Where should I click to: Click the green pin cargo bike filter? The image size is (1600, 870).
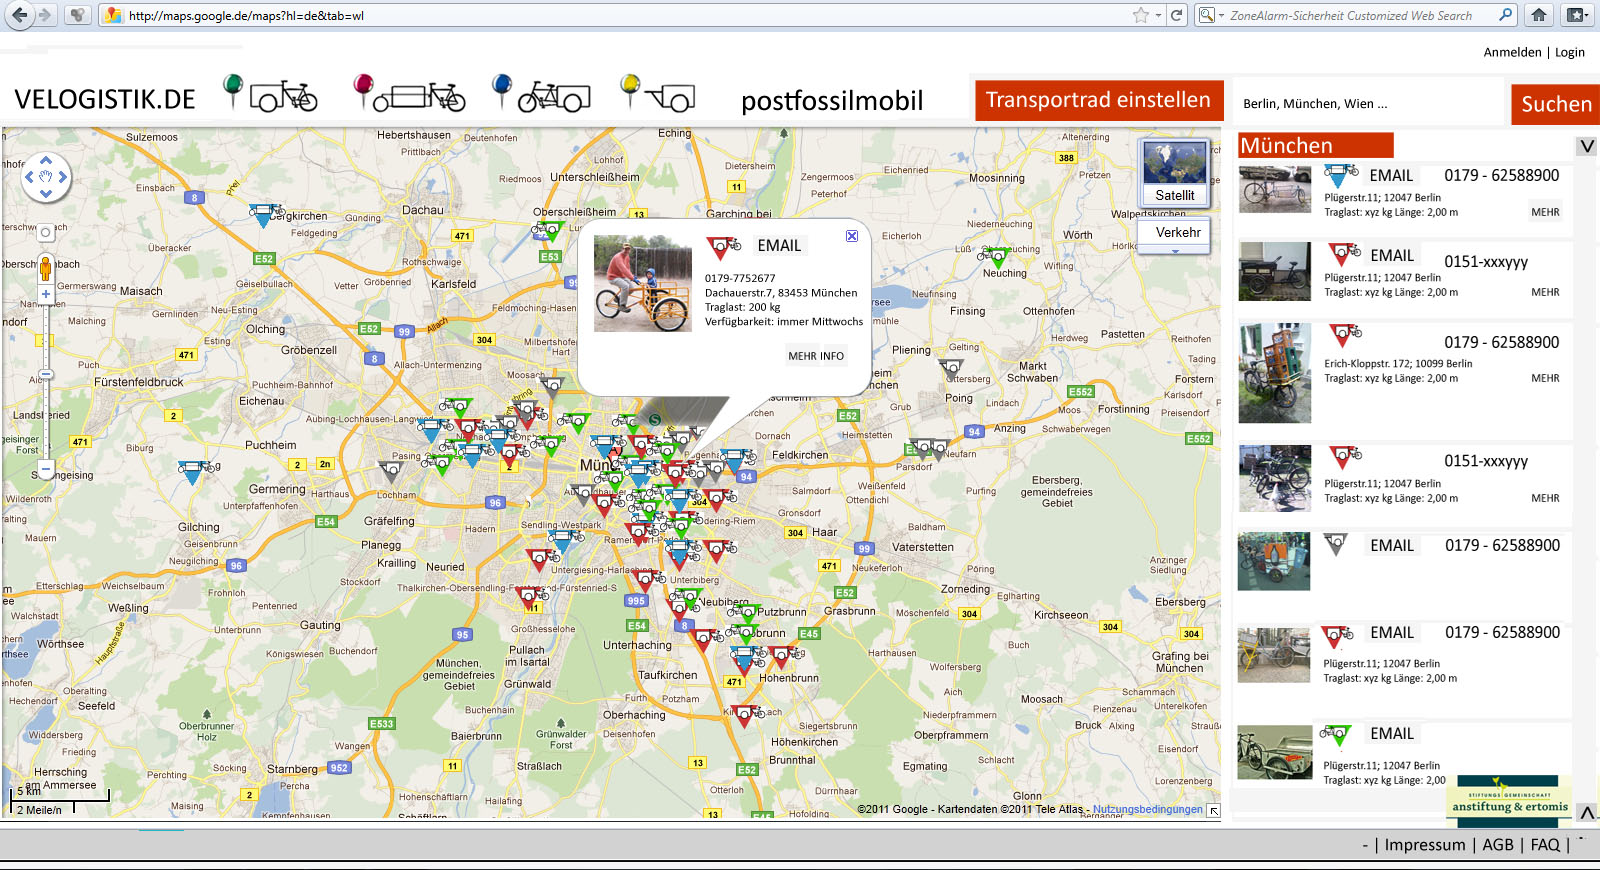(x=269, y=94)
